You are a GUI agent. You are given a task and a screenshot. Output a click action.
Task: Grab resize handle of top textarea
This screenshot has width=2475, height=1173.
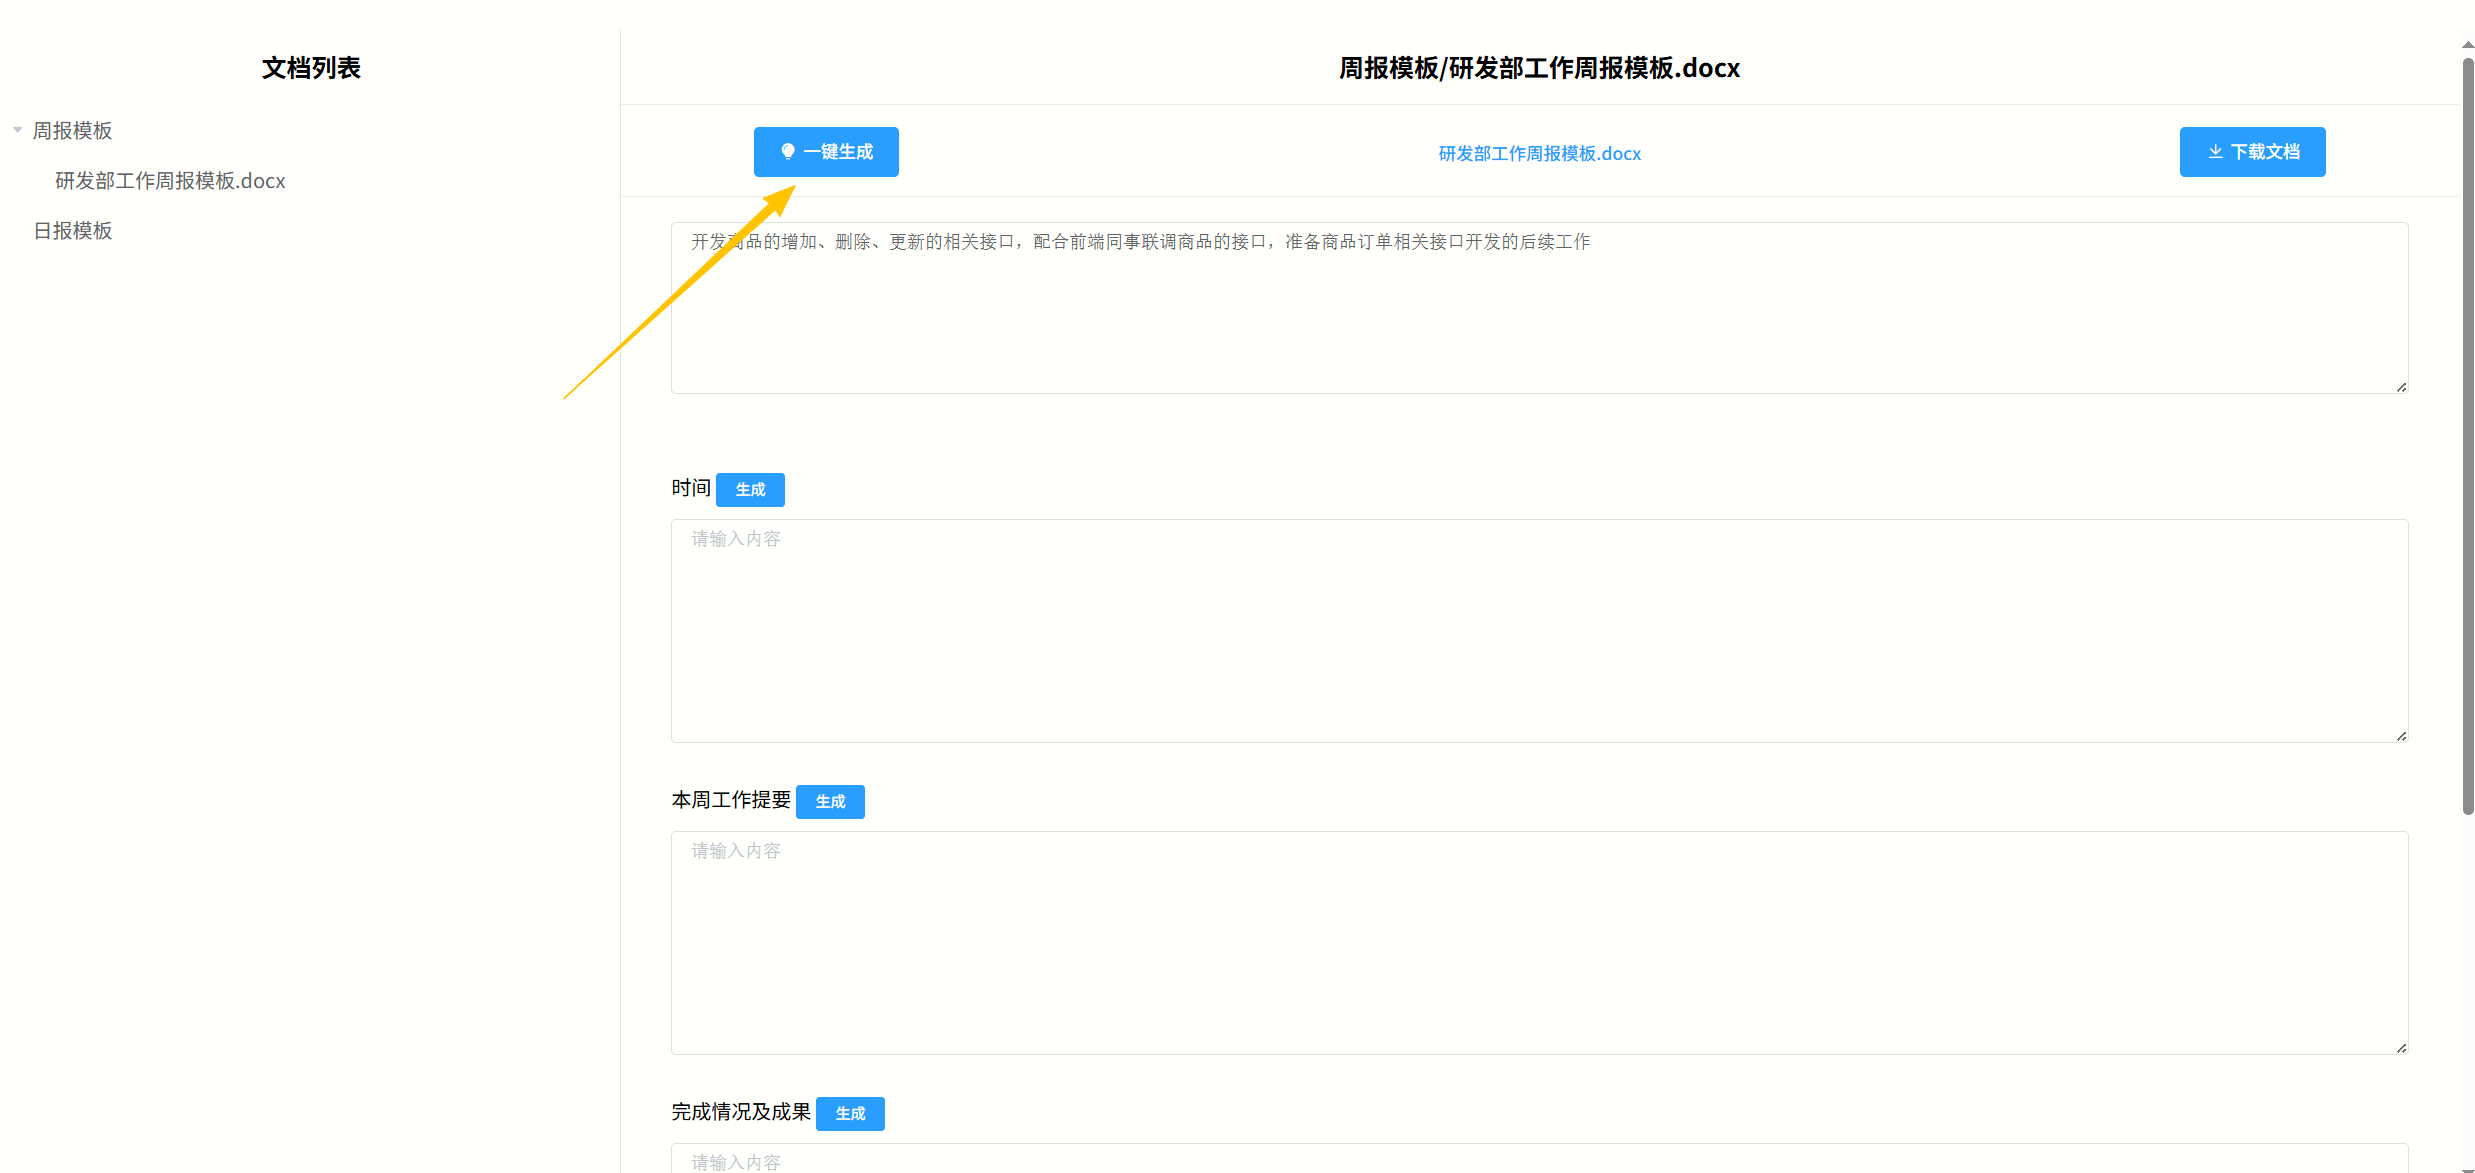[2401, 387]
